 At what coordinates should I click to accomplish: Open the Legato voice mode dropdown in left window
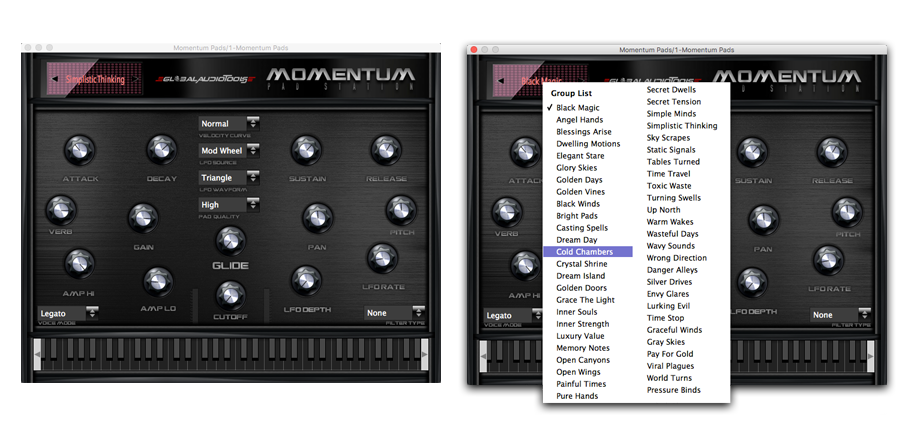click(x=68, y=313)
